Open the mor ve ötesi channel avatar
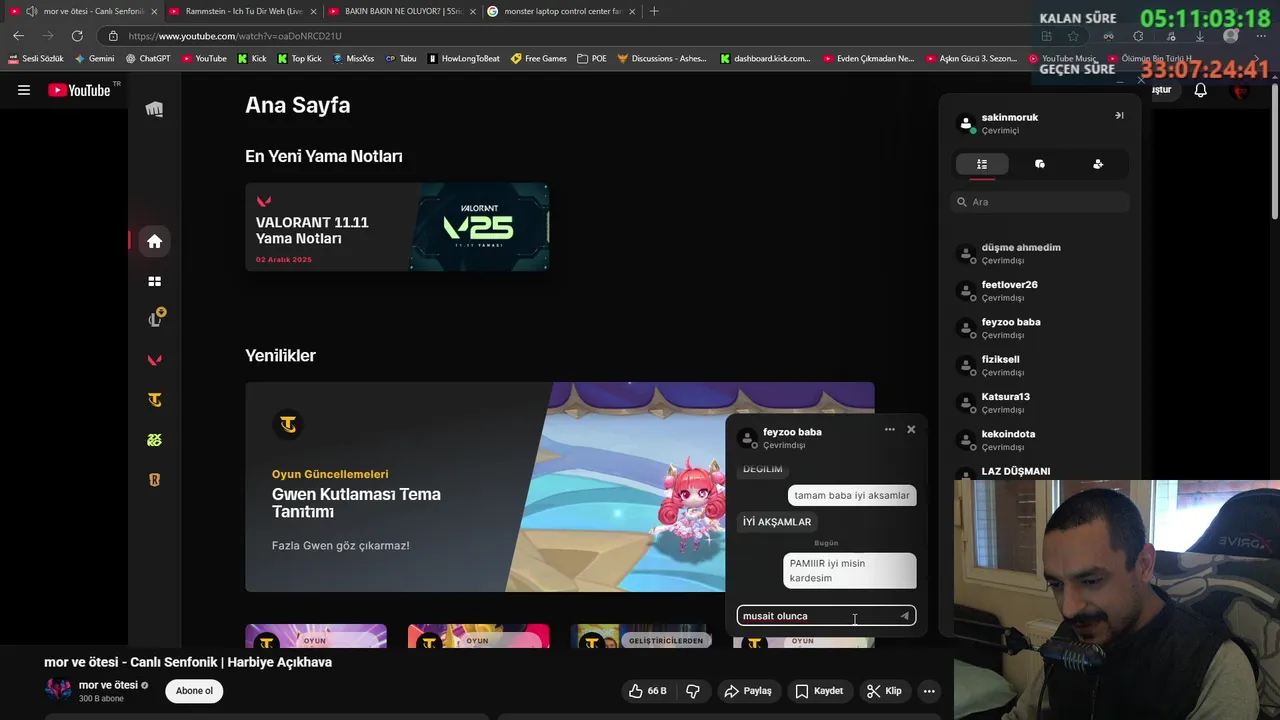This screenshot has height=720, width=1280. (58, 690)
